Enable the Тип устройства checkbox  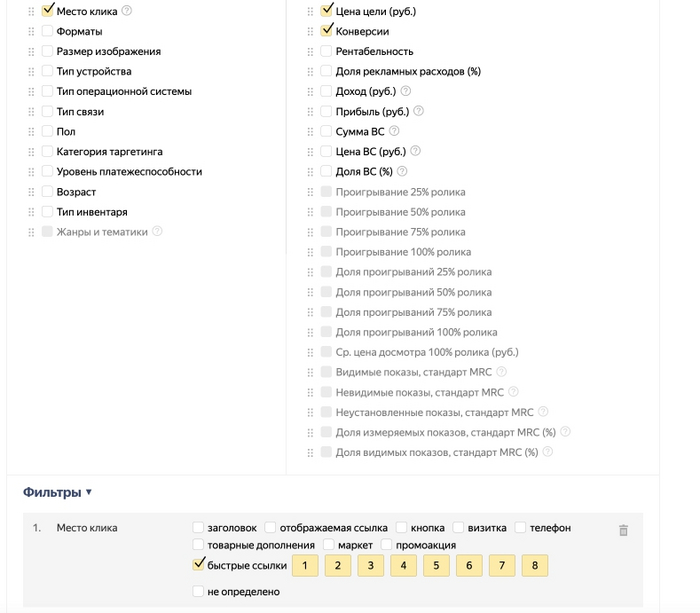point(47,71)
